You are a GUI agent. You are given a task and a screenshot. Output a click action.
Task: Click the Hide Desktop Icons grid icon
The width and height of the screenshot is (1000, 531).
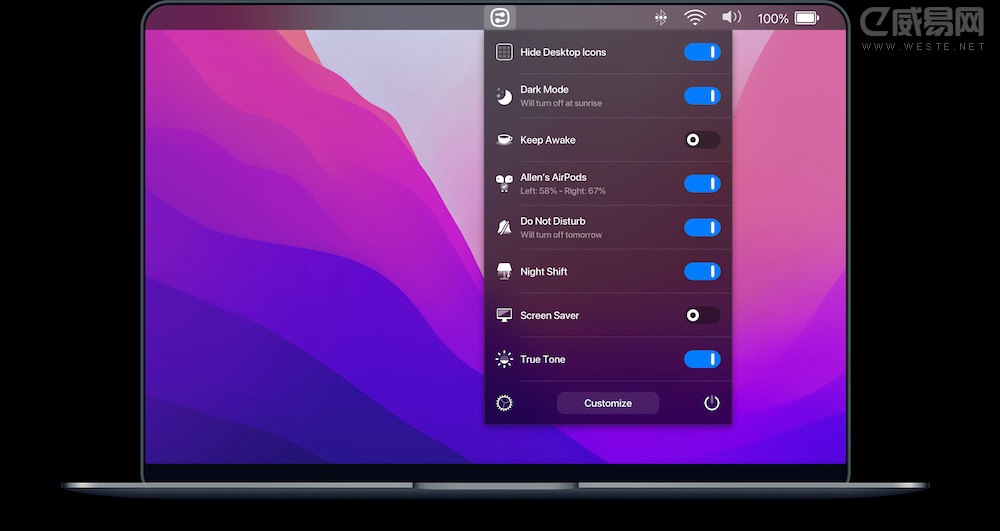(x=505, y=52)
